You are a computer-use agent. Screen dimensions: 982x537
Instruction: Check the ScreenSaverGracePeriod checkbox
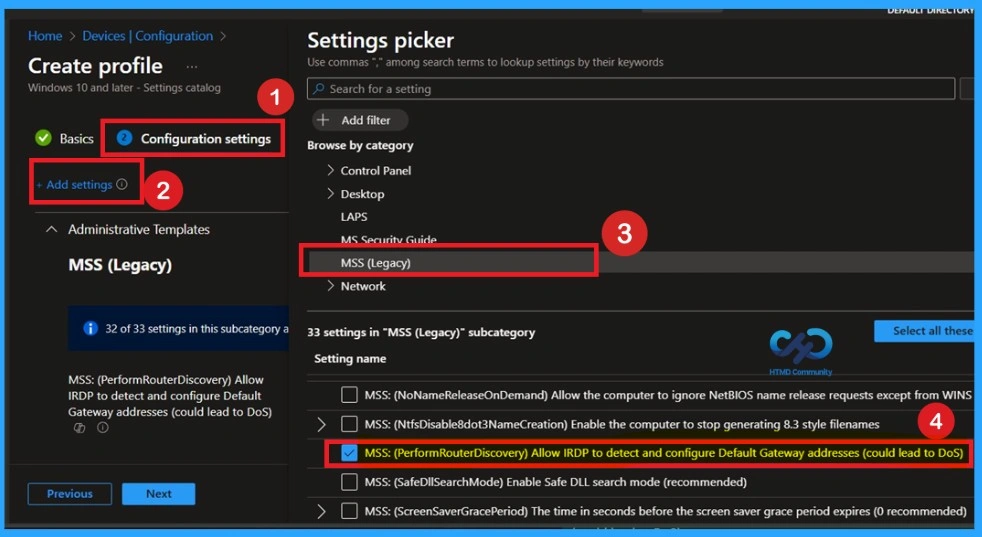349,511
